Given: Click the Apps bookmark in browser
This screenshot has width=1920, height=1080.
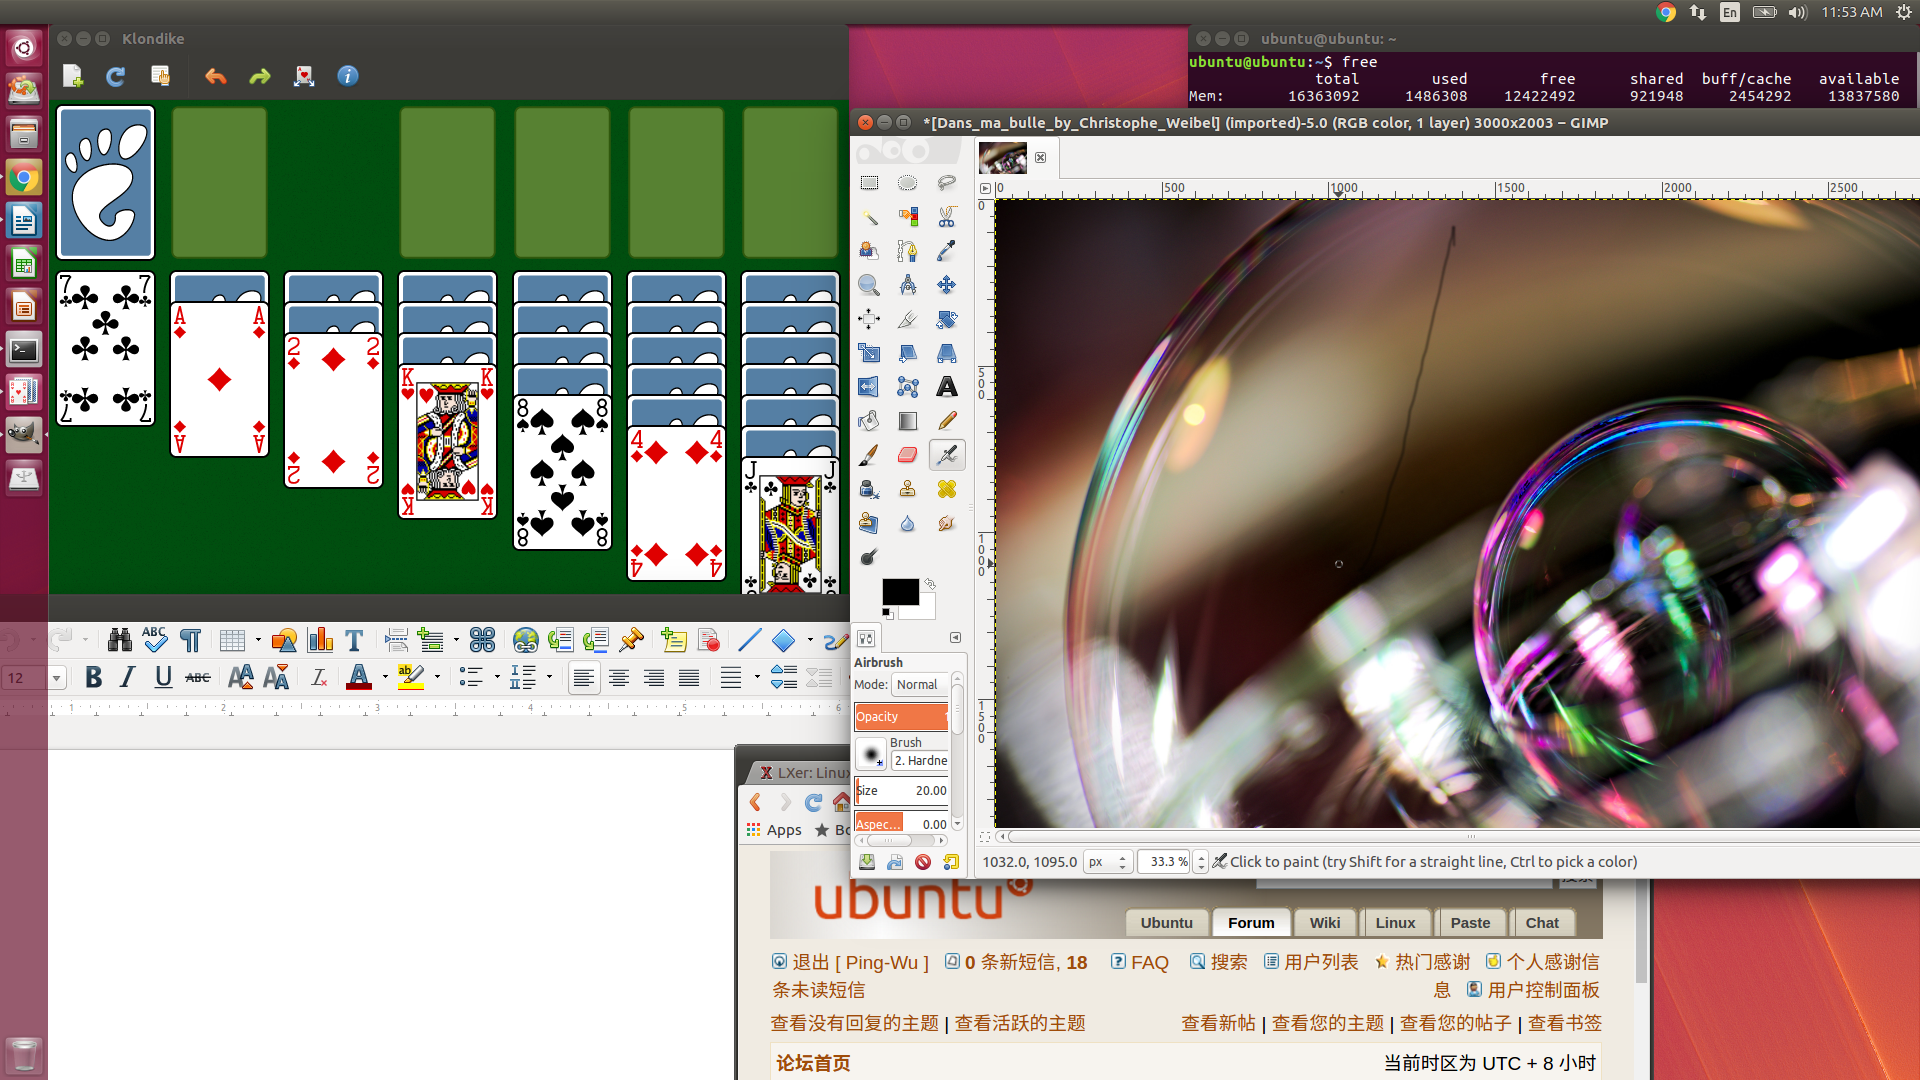Looking at the screenshot, I should (x=774, y=830).
